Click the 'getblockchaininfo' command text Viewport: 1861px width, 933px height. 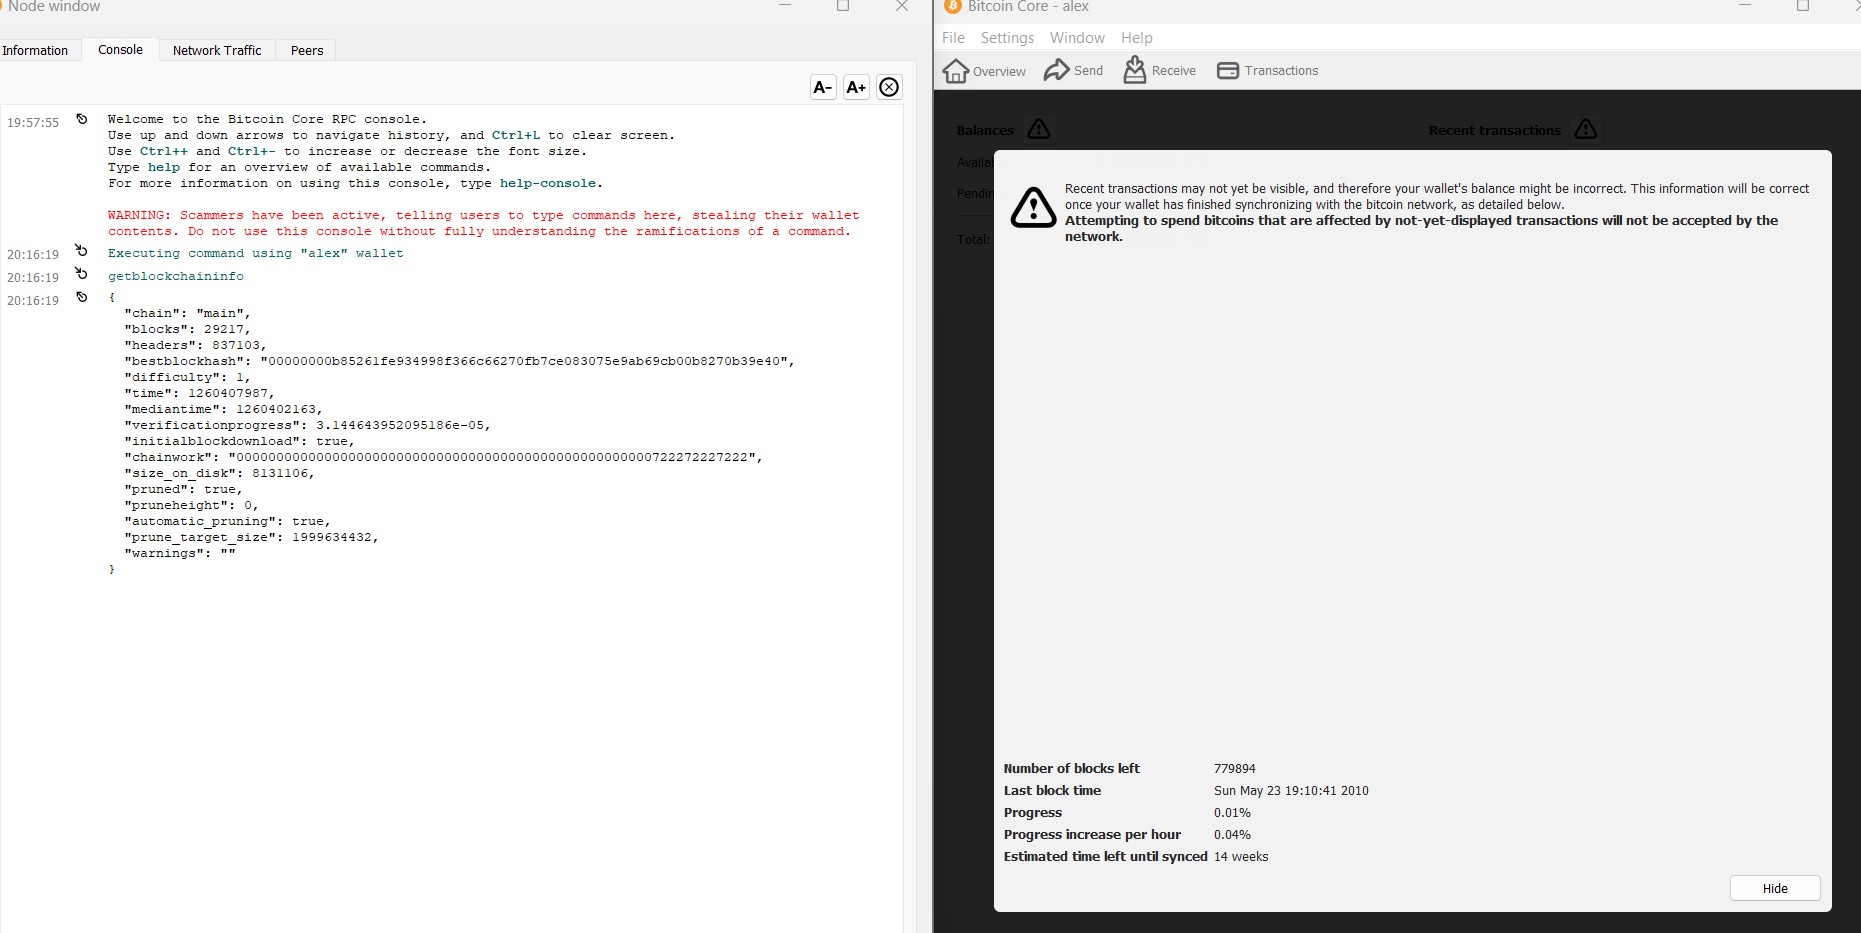point(176,276)
